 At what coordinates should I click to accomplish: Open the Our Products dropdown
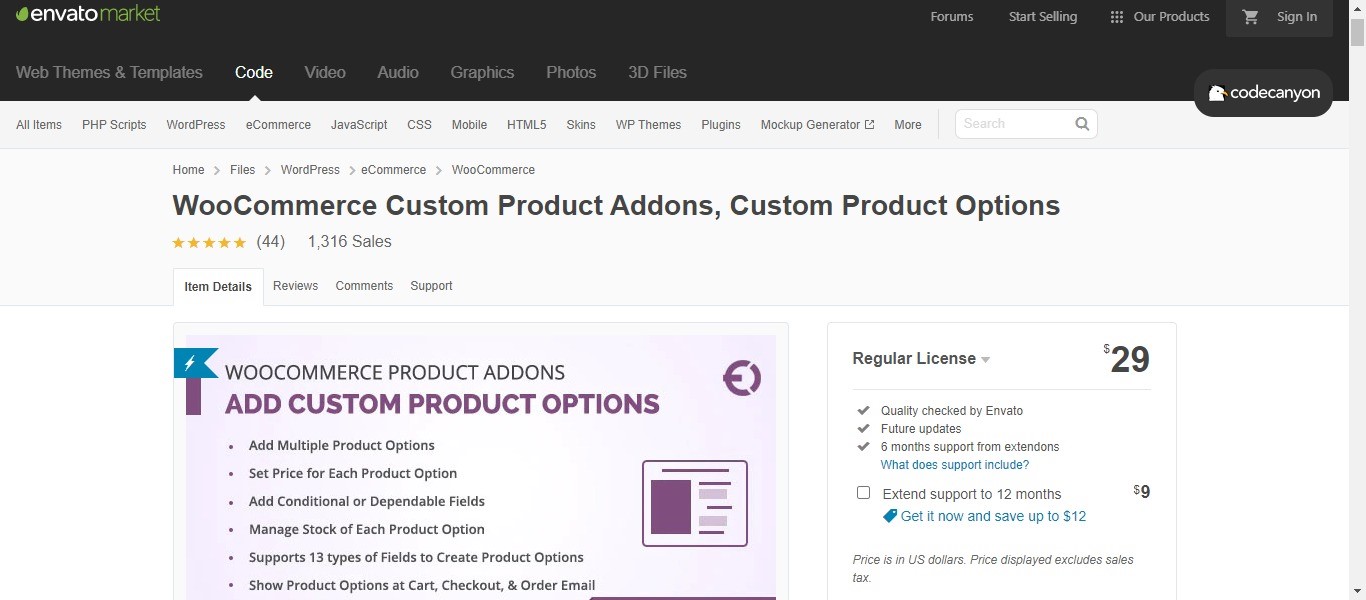pos(1171,17)
